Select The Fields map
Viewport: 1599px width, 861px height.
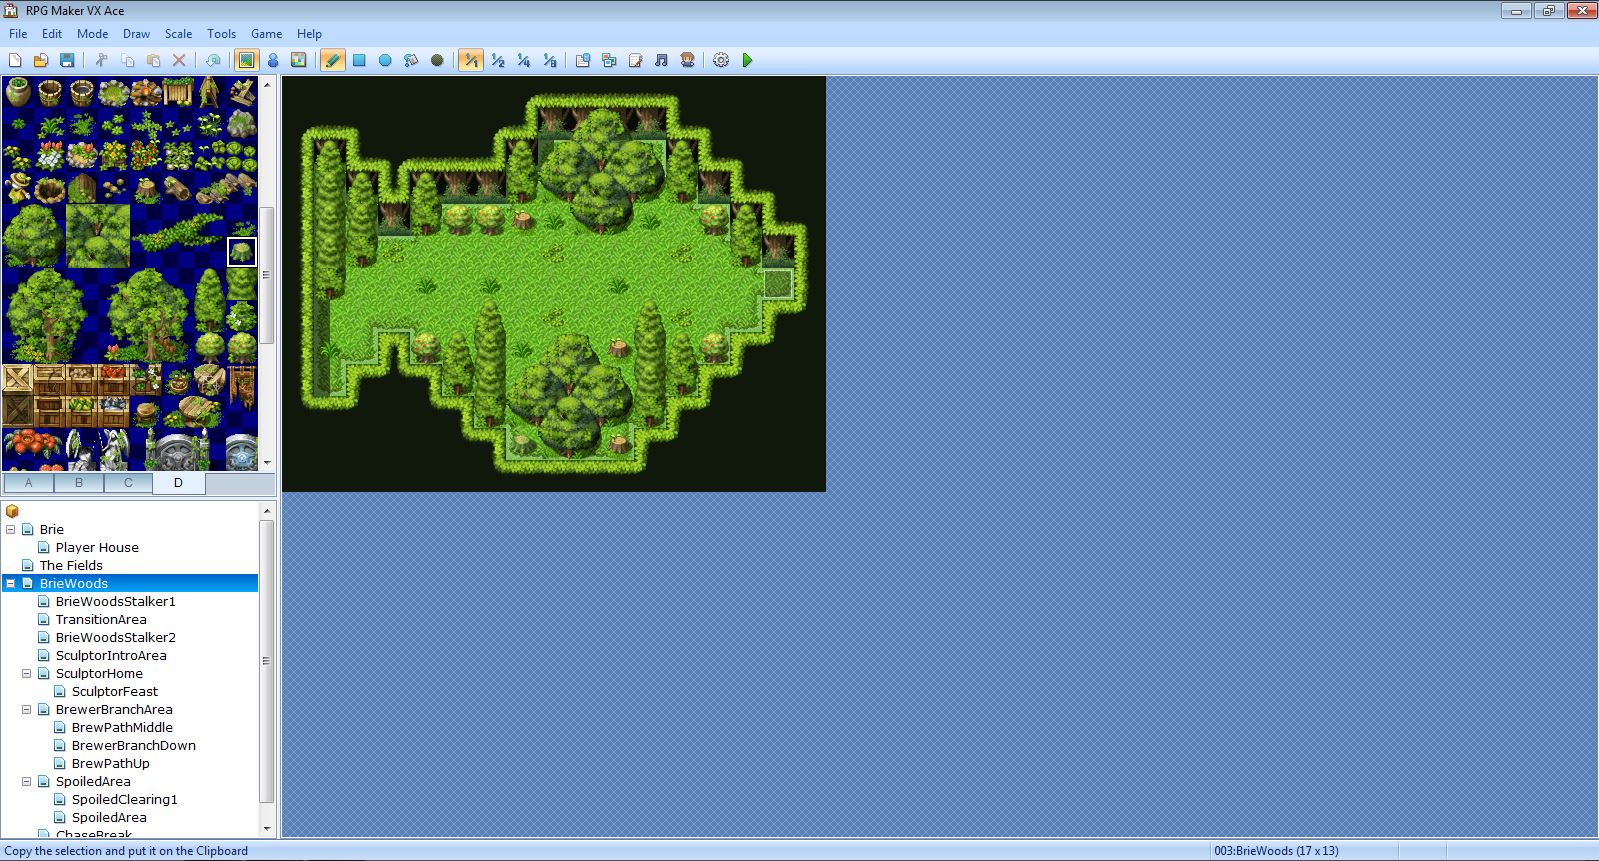tap(71, 565)
